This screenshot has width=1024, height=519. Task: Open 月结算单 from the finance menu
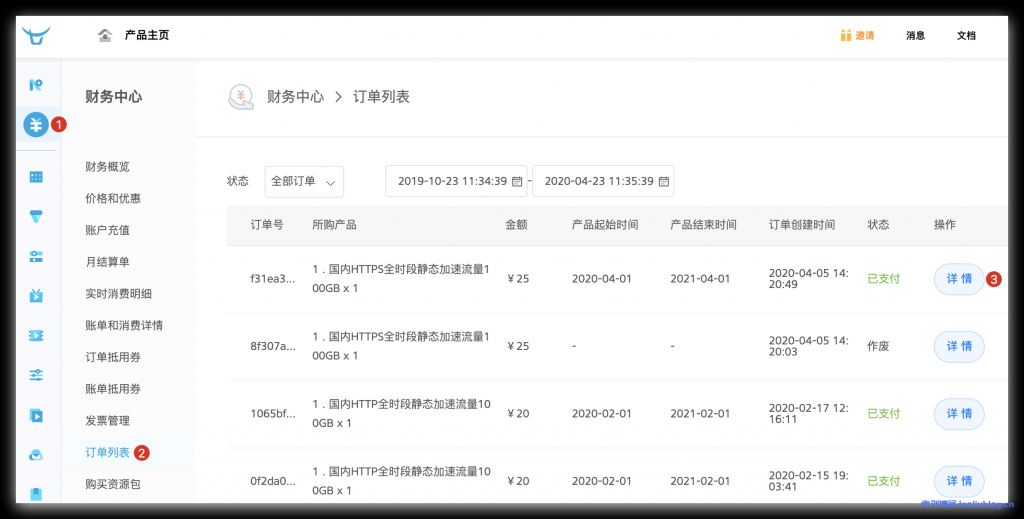click(x=108, y=262)
